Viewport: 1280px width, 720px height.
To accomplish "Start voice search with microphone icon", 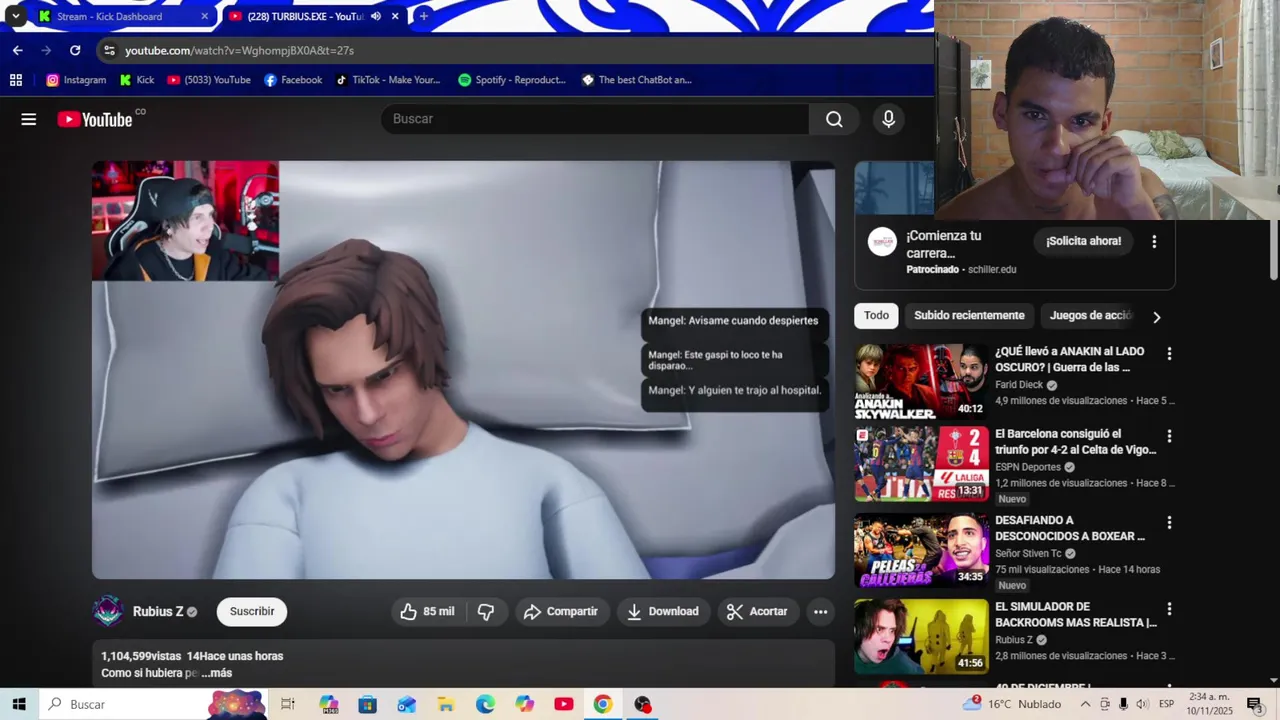I will [888, 119].
